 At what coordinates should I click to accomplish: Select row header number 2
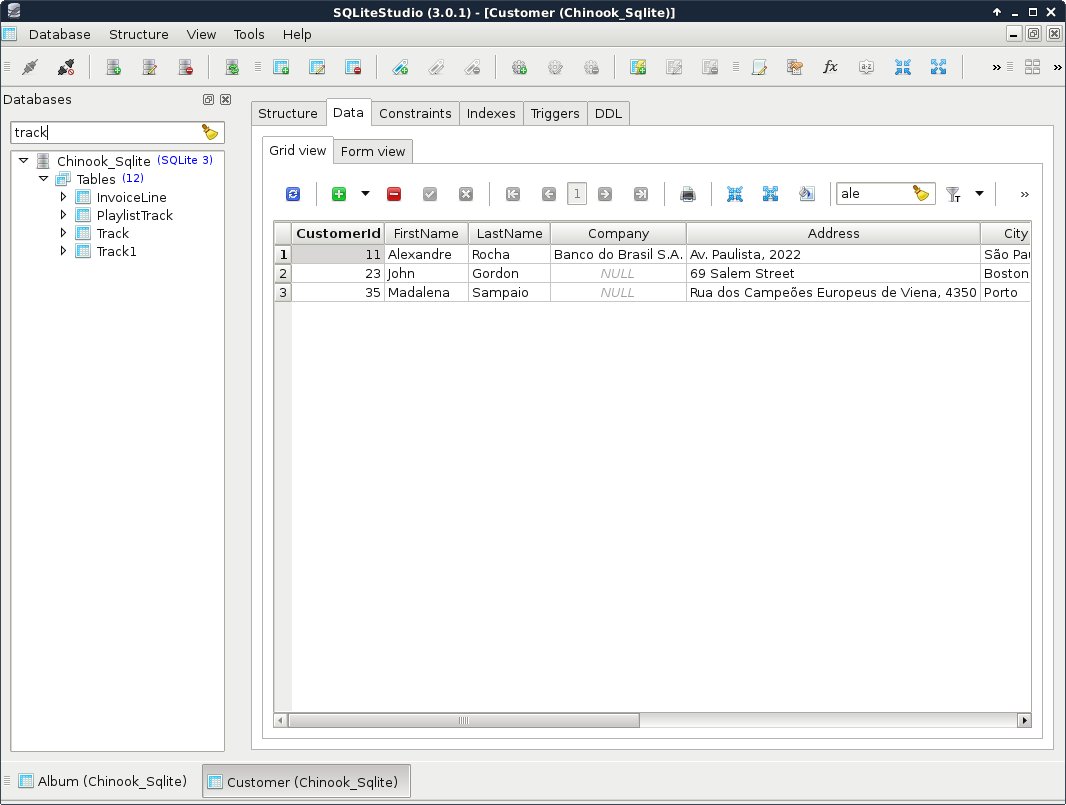(283, 273)
